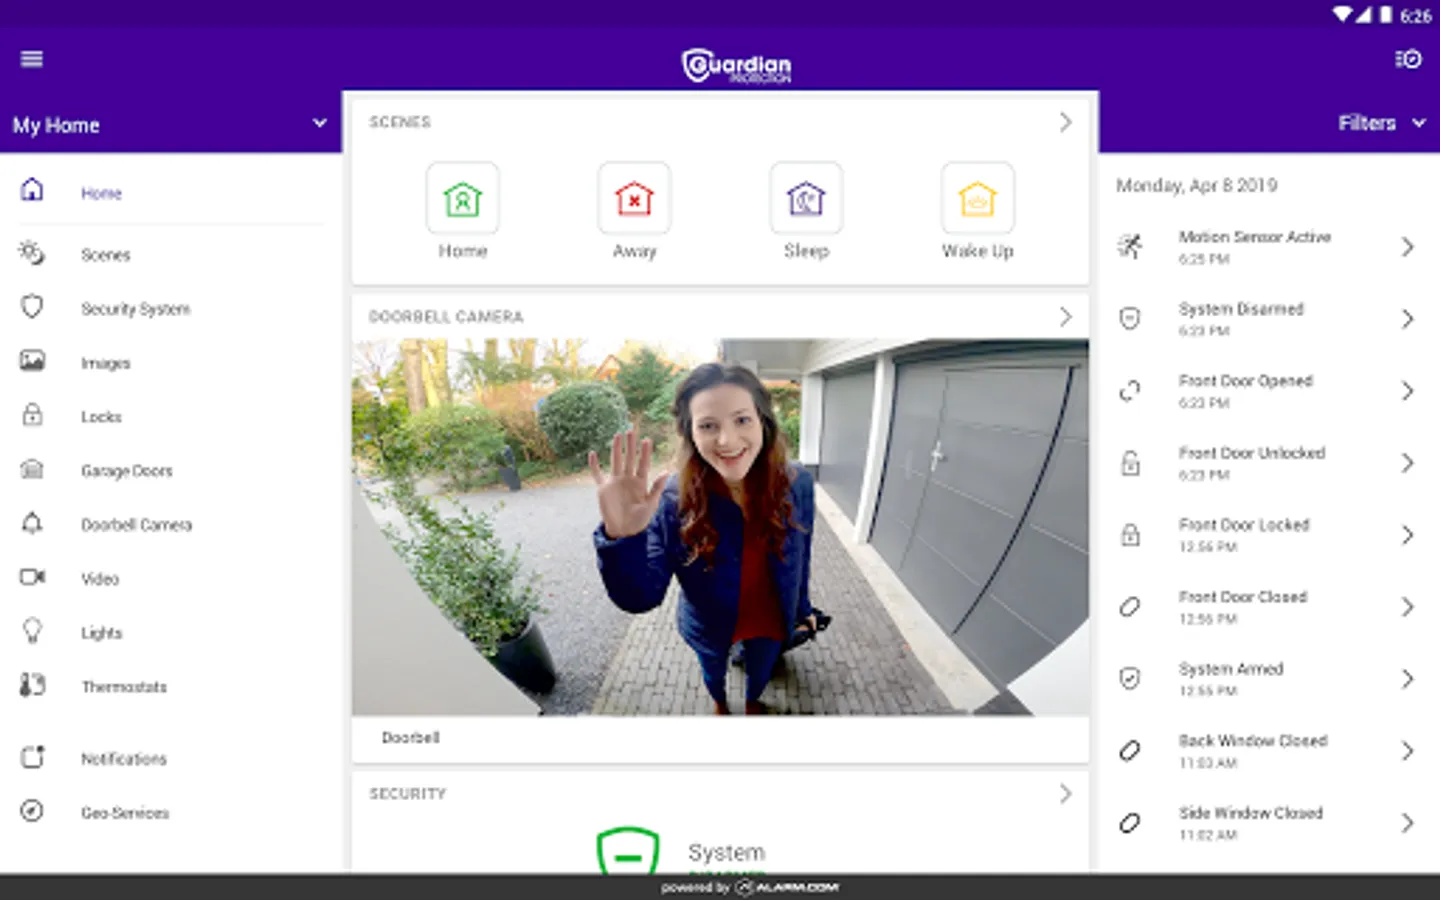Activate the Wake Up scene
The height and width of the screenshot is (900, 1440).
click(978, 198)
